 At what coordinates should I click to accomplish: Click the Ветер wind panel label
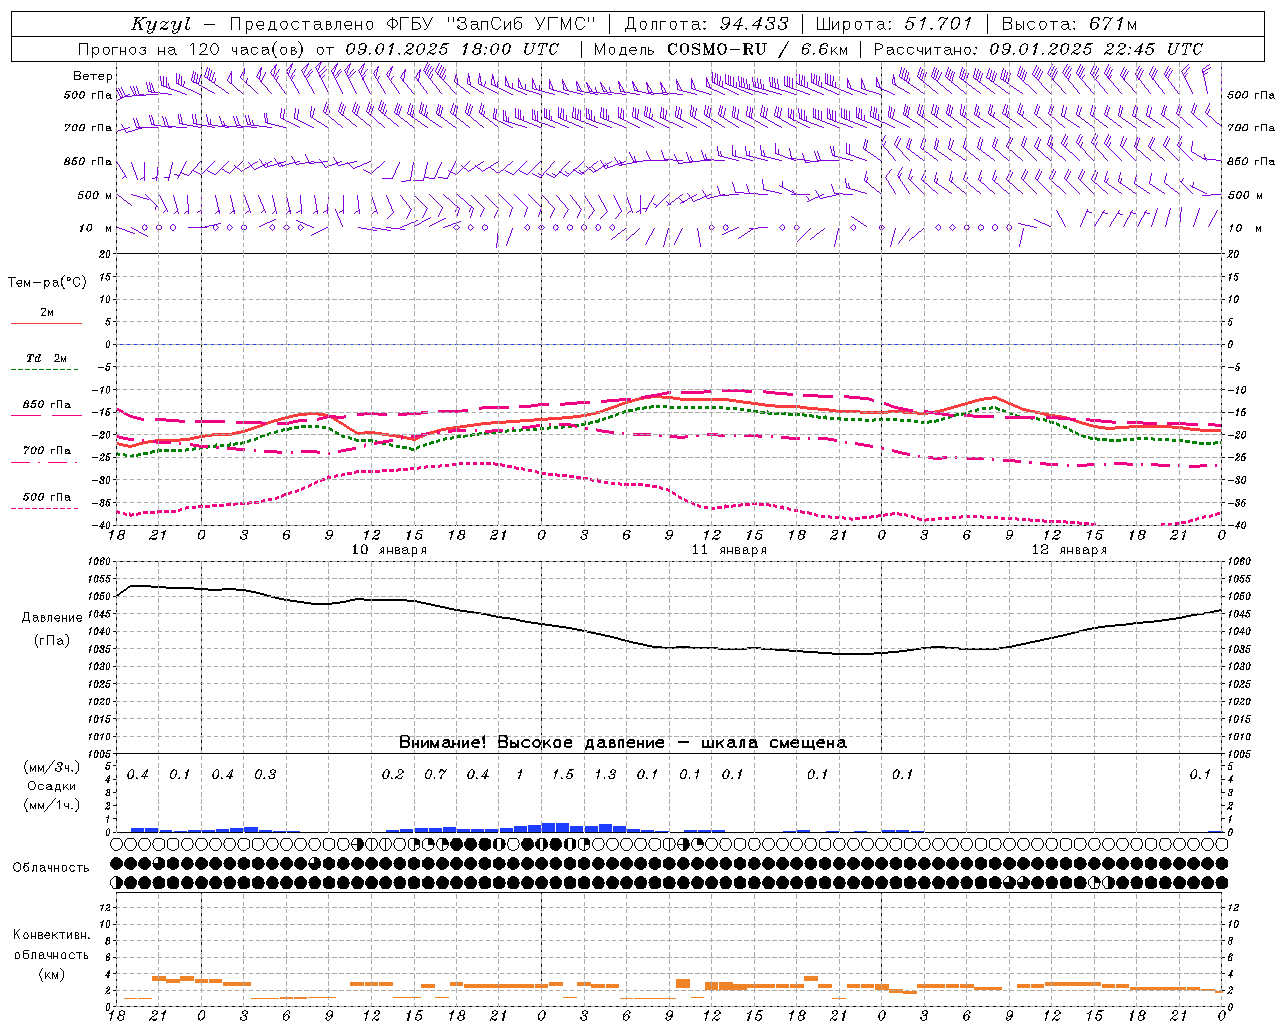click(x=92, y=76)
